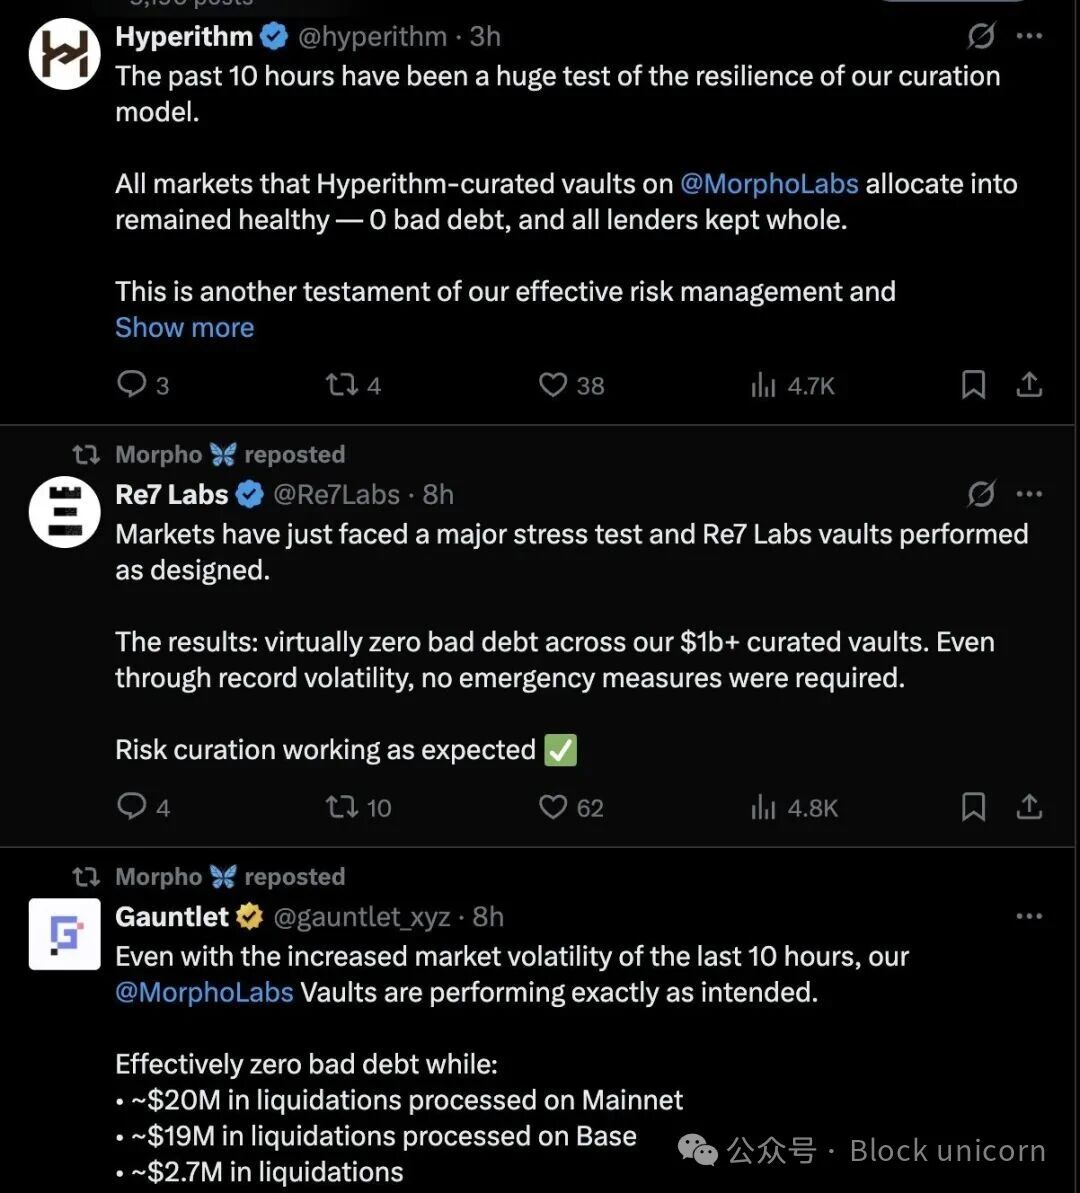
Task: Share the Hyperithm post
Action: 1029,385
